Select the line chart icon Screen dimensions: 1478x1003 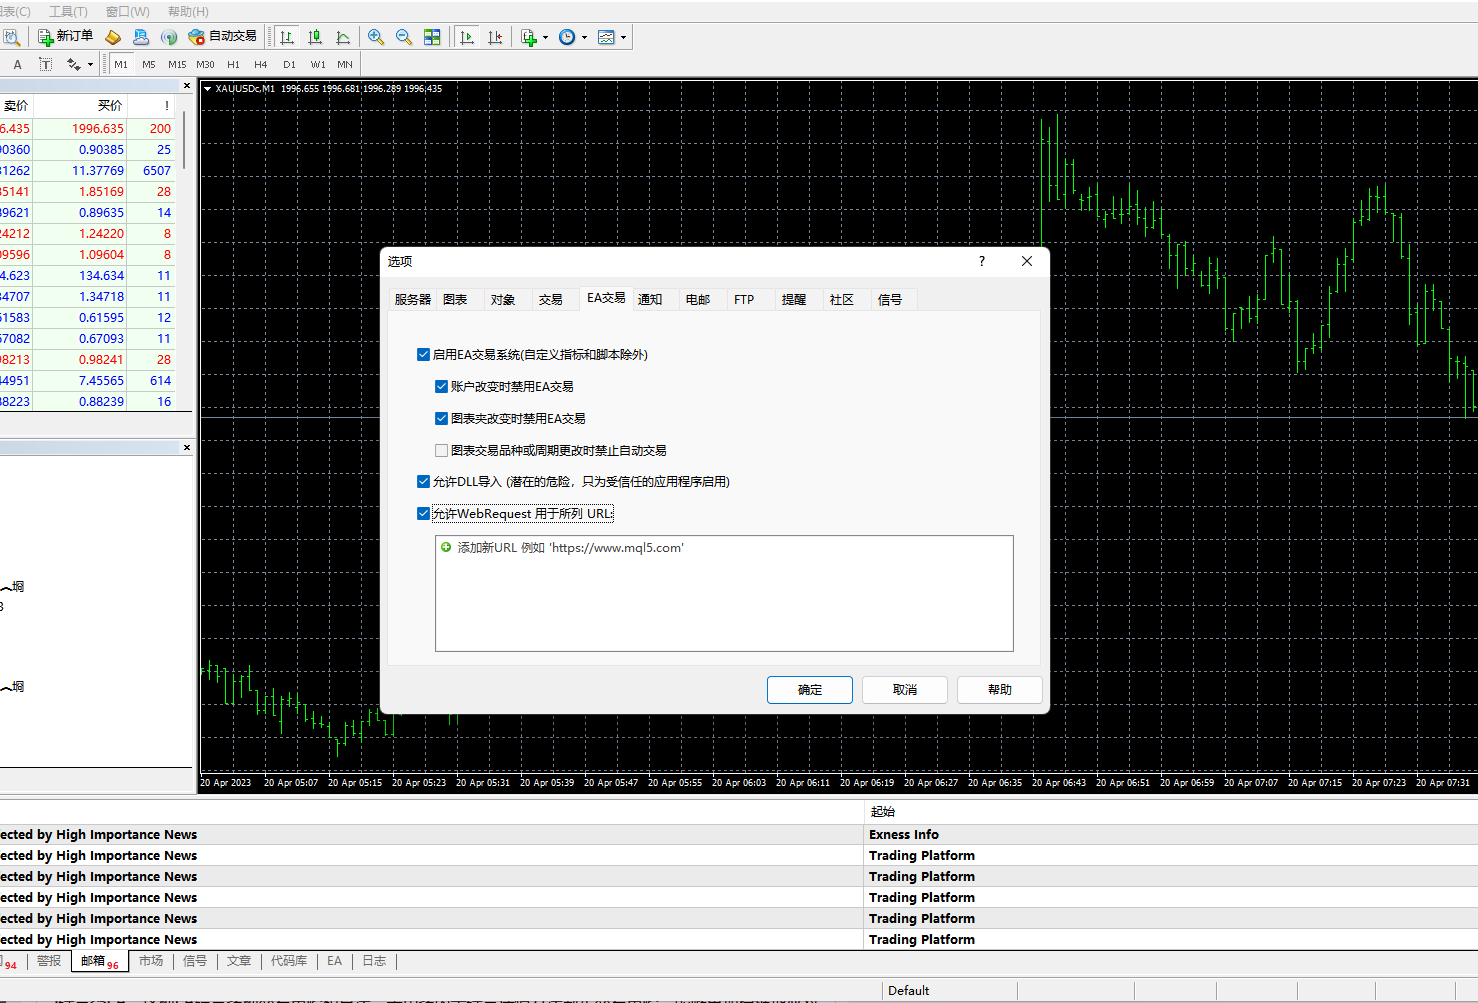343,37
